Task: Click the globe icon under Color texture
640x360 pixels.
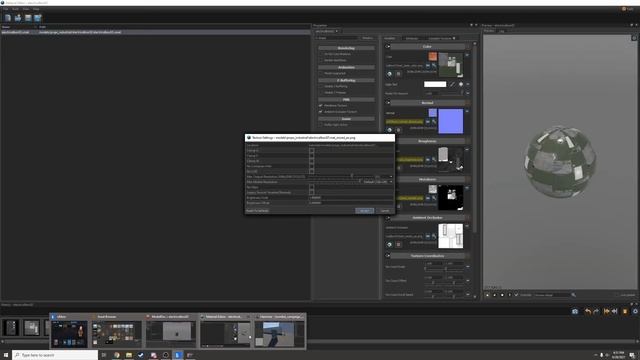Action: click(x=389, y=74)
